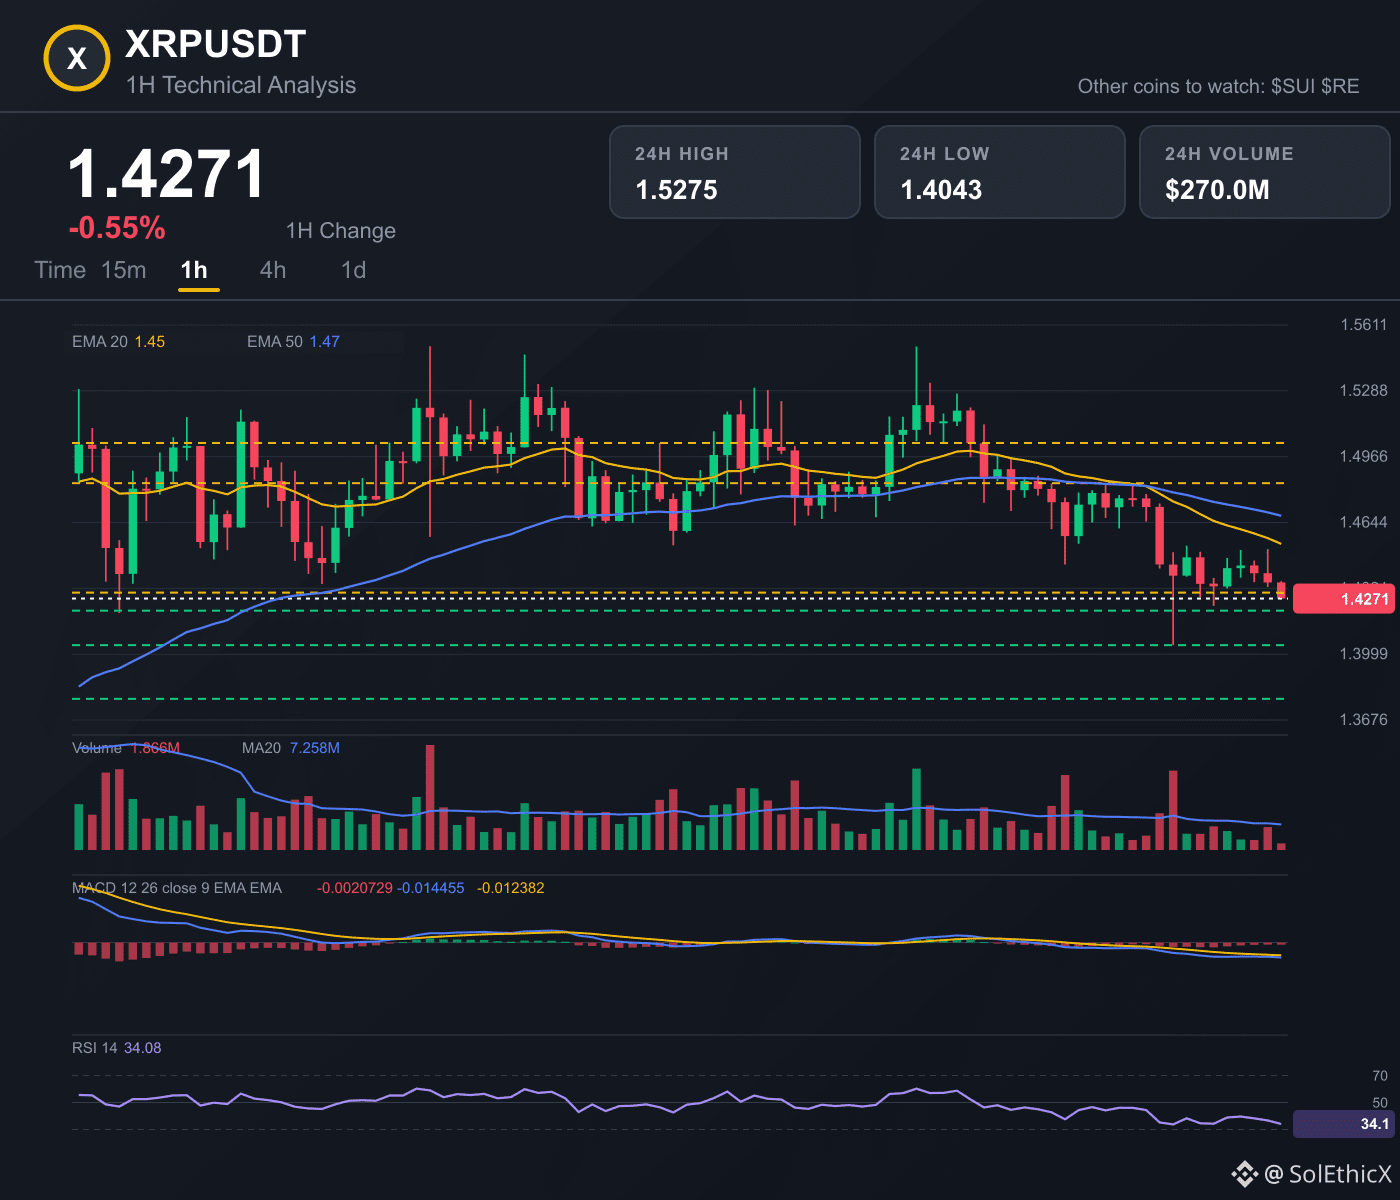Click the red 1.4271 price tag on the axis

coord(1343,599)
